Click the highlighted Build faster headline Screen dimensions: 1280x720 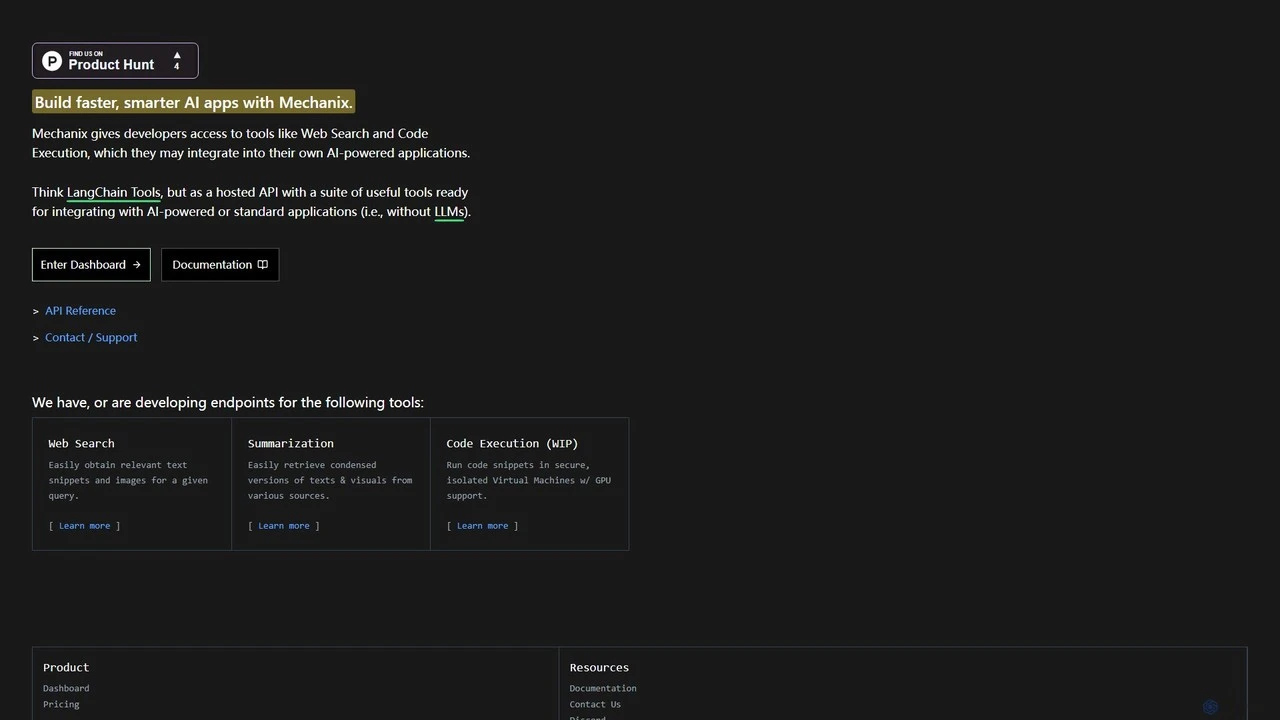tap(194, 102)
